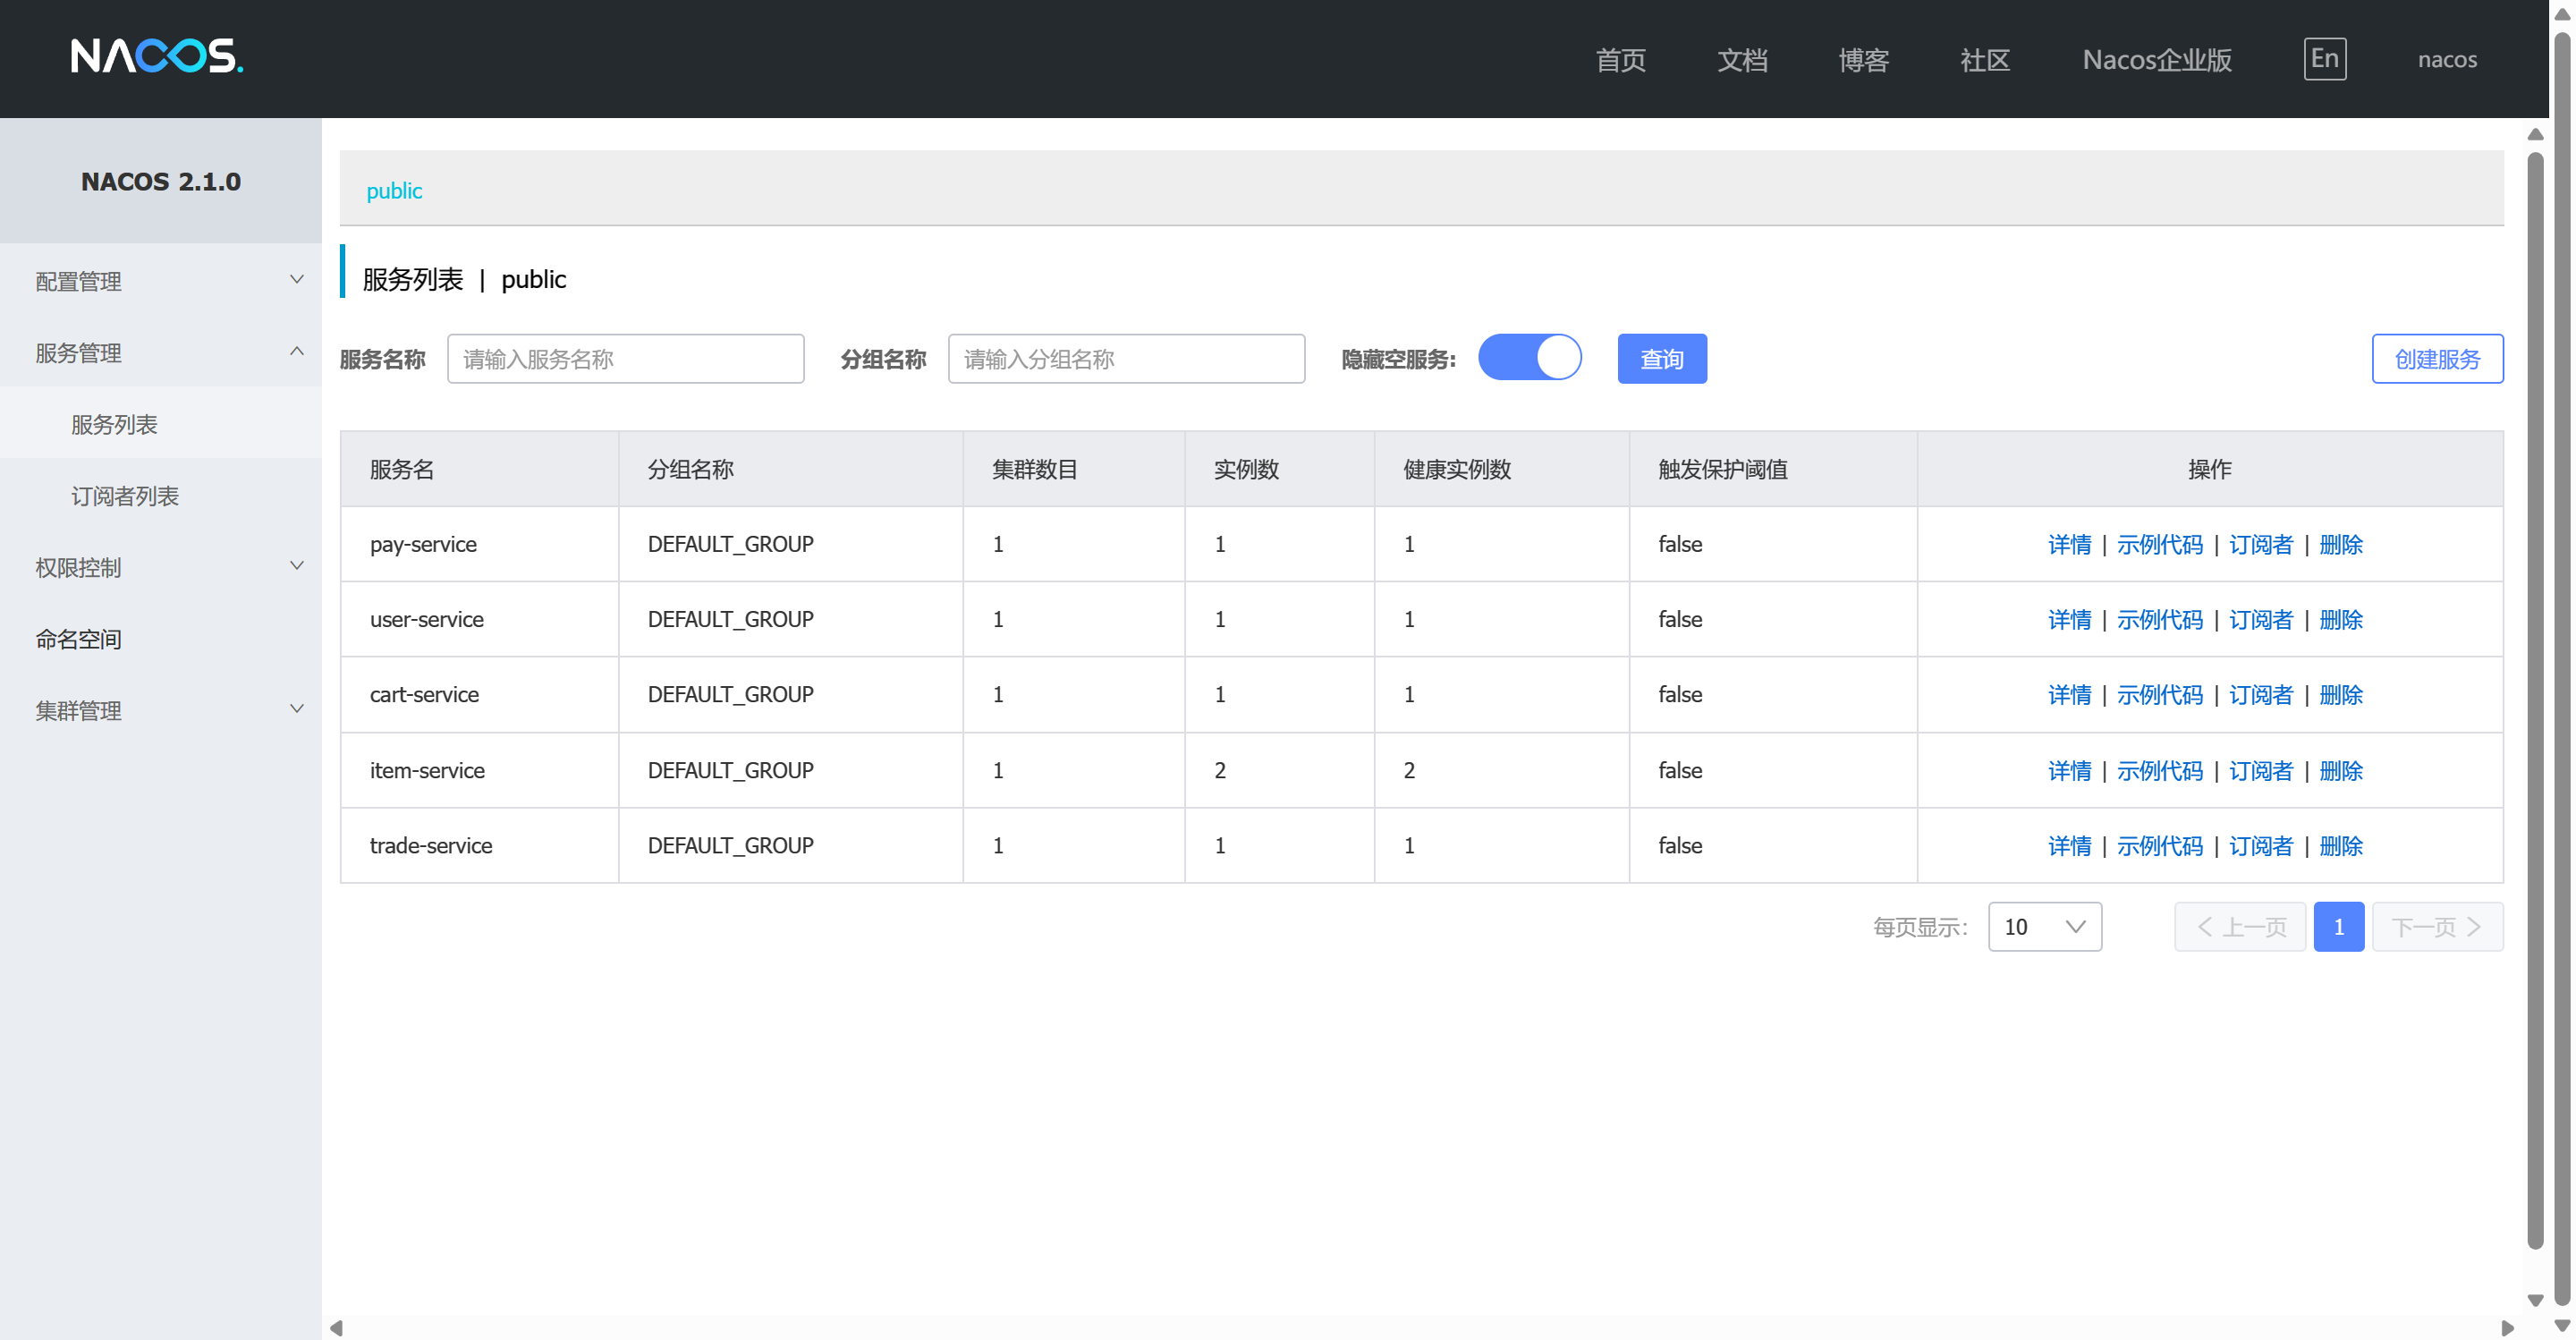Click the NACOS logo
This screenshot has height=1340, width=2576.
157,57
